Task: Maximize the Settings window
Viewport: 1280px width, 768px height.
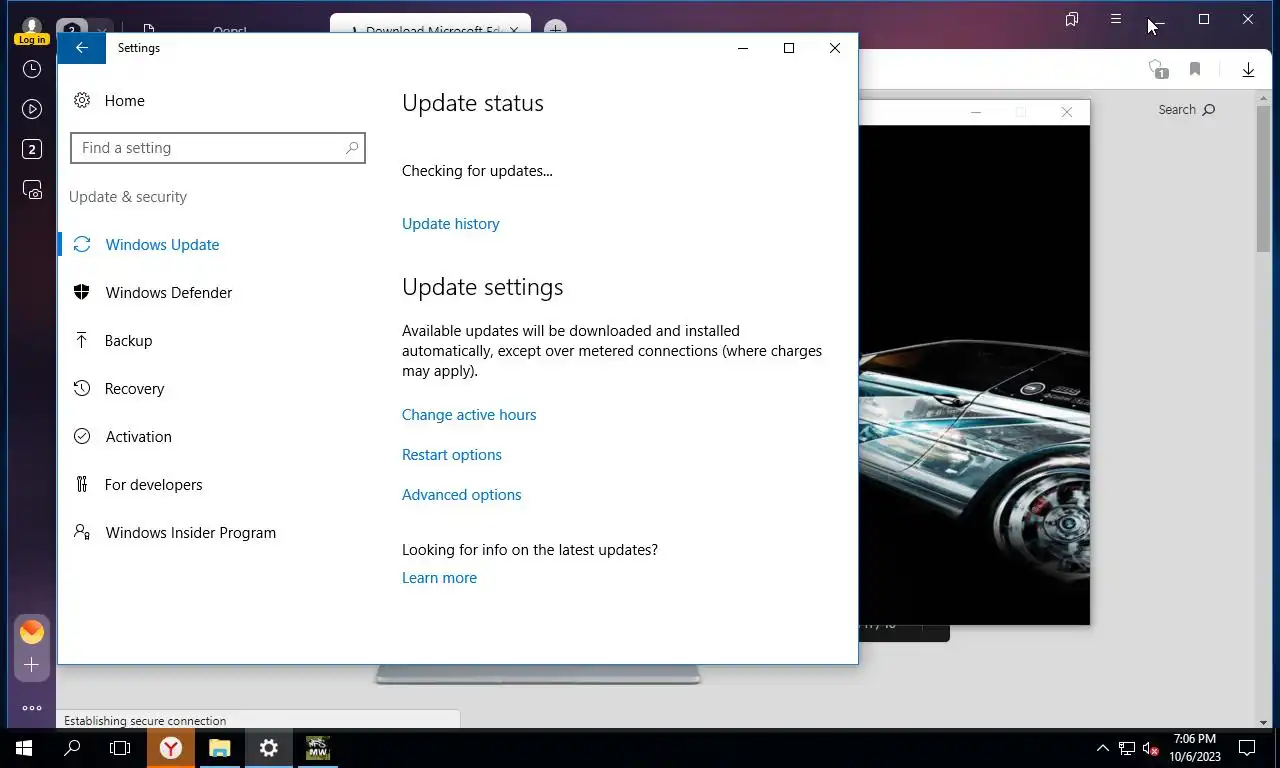Action: pos(789,48)
